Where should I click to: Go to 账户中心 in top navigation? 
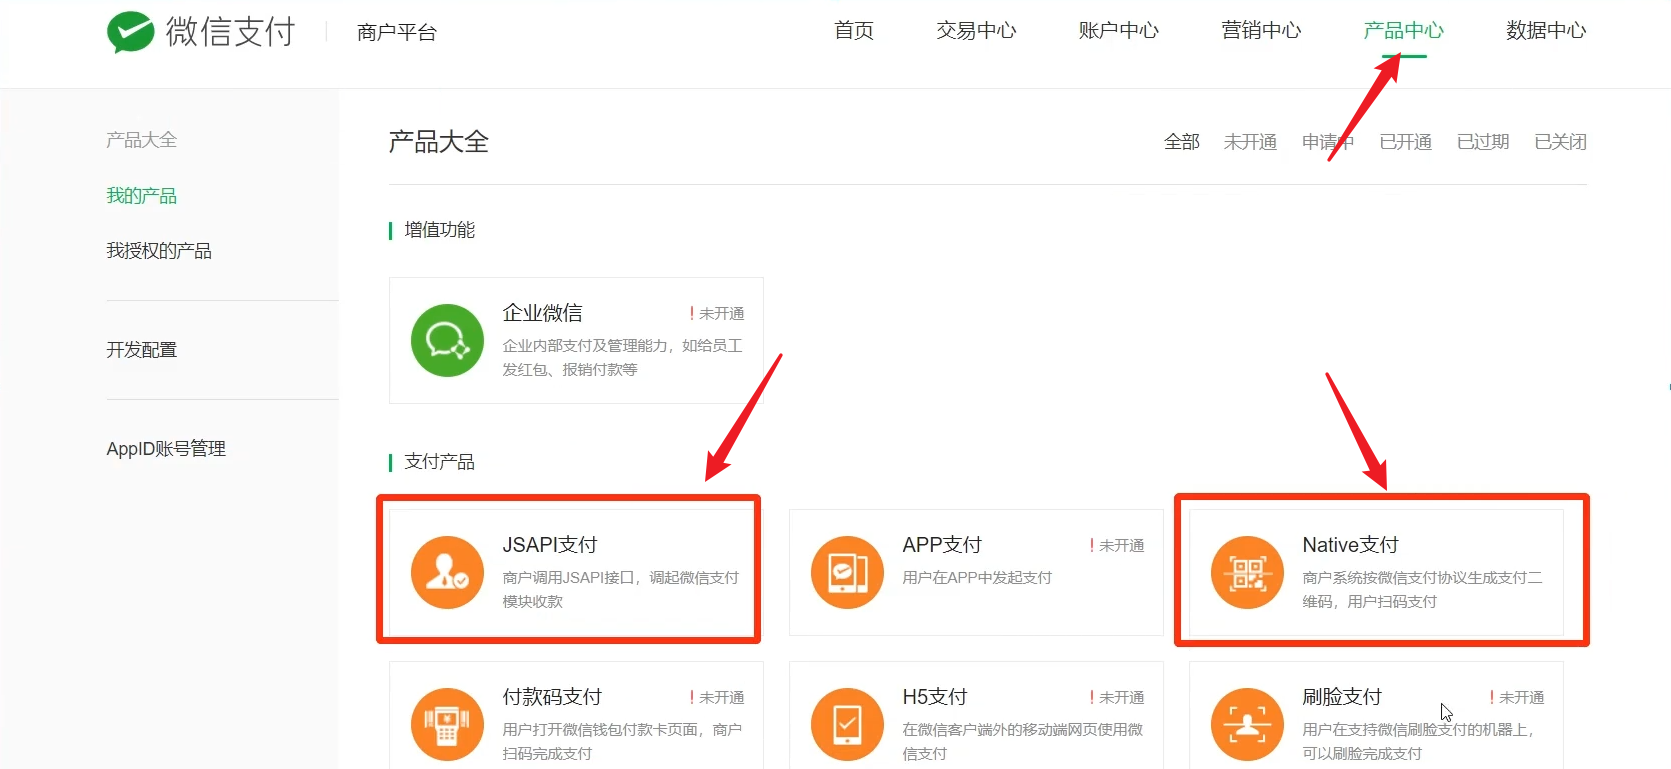(1118, 31)
